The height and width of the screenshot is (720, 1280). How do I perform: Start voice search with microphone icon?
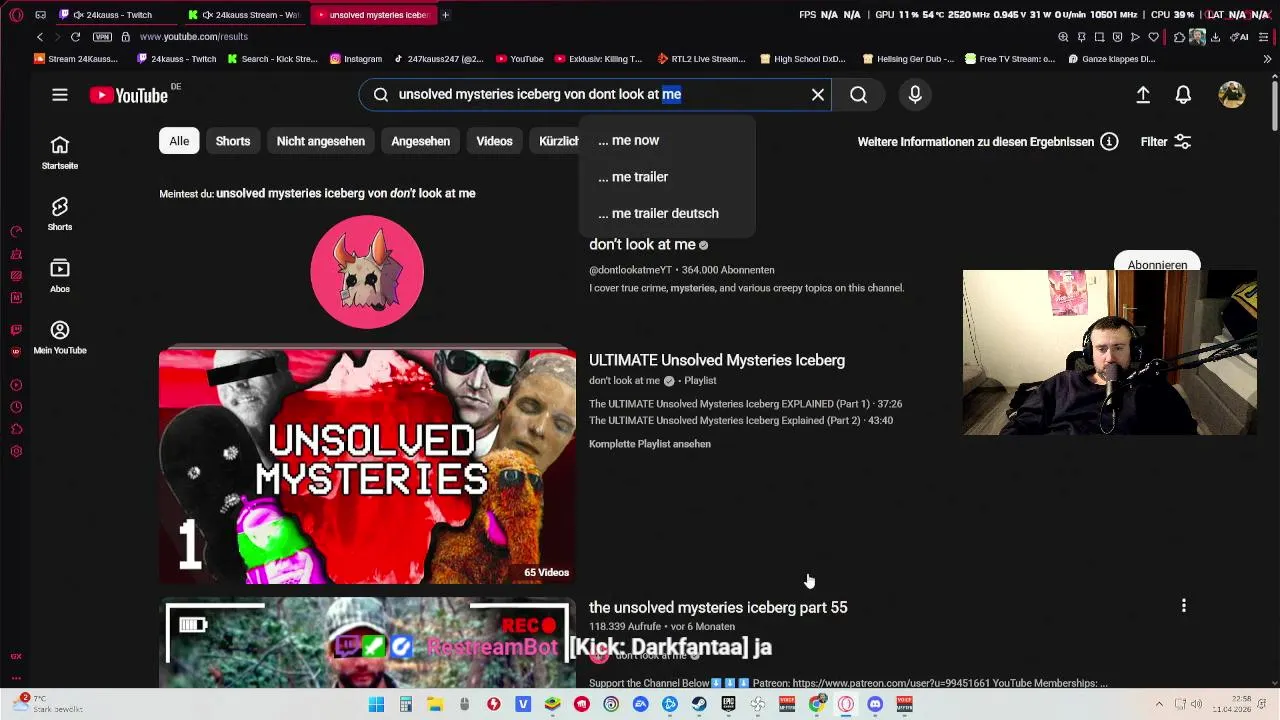click(915, 95)
